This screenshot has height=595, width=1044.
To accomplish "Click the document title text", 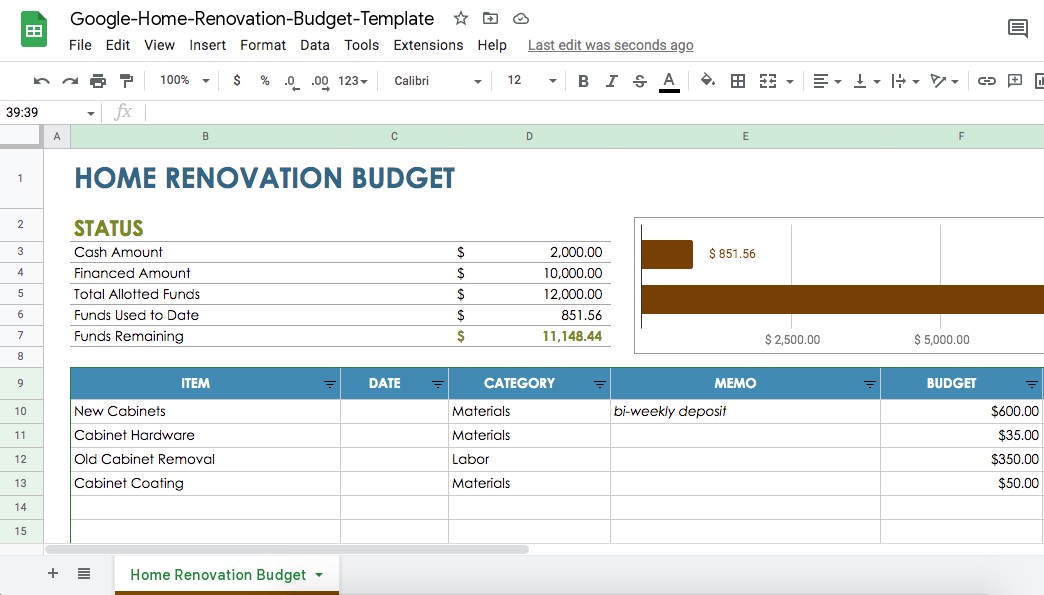I will pos(252,19).
